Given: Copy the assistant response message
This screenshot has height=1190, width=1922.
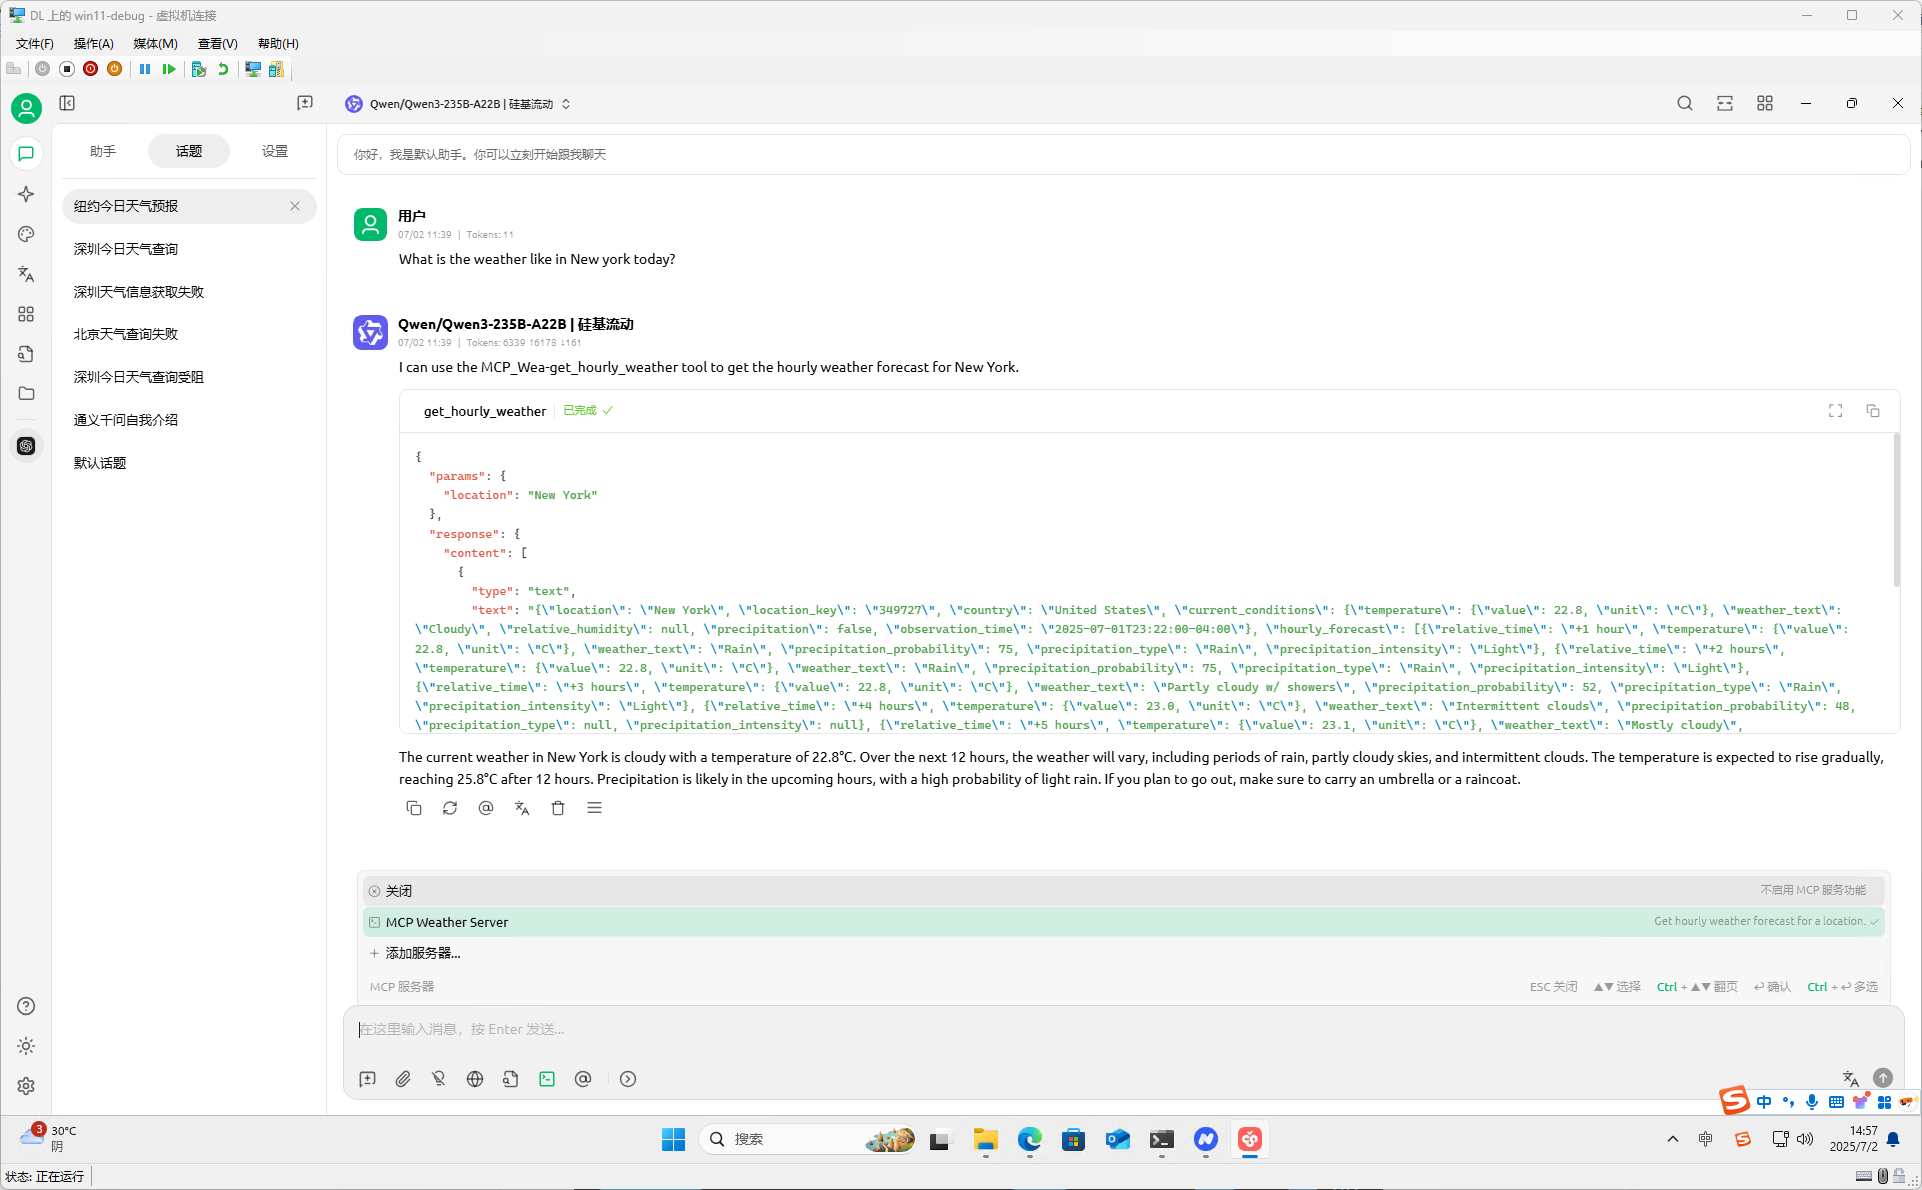Looking at the screenshot, I should click(414, 808).
